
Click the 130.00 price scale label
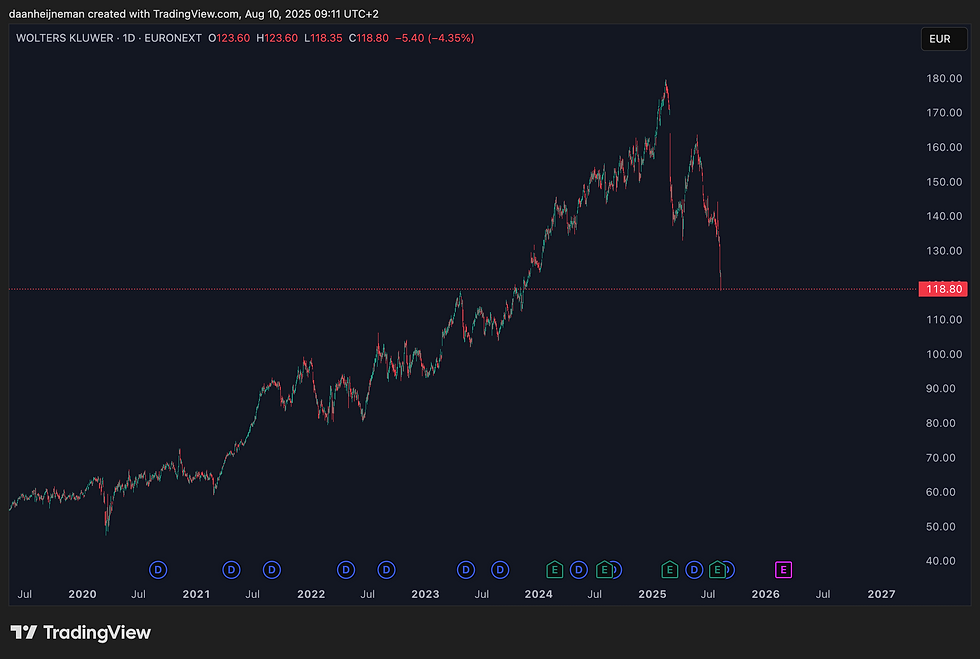[944, 251]
